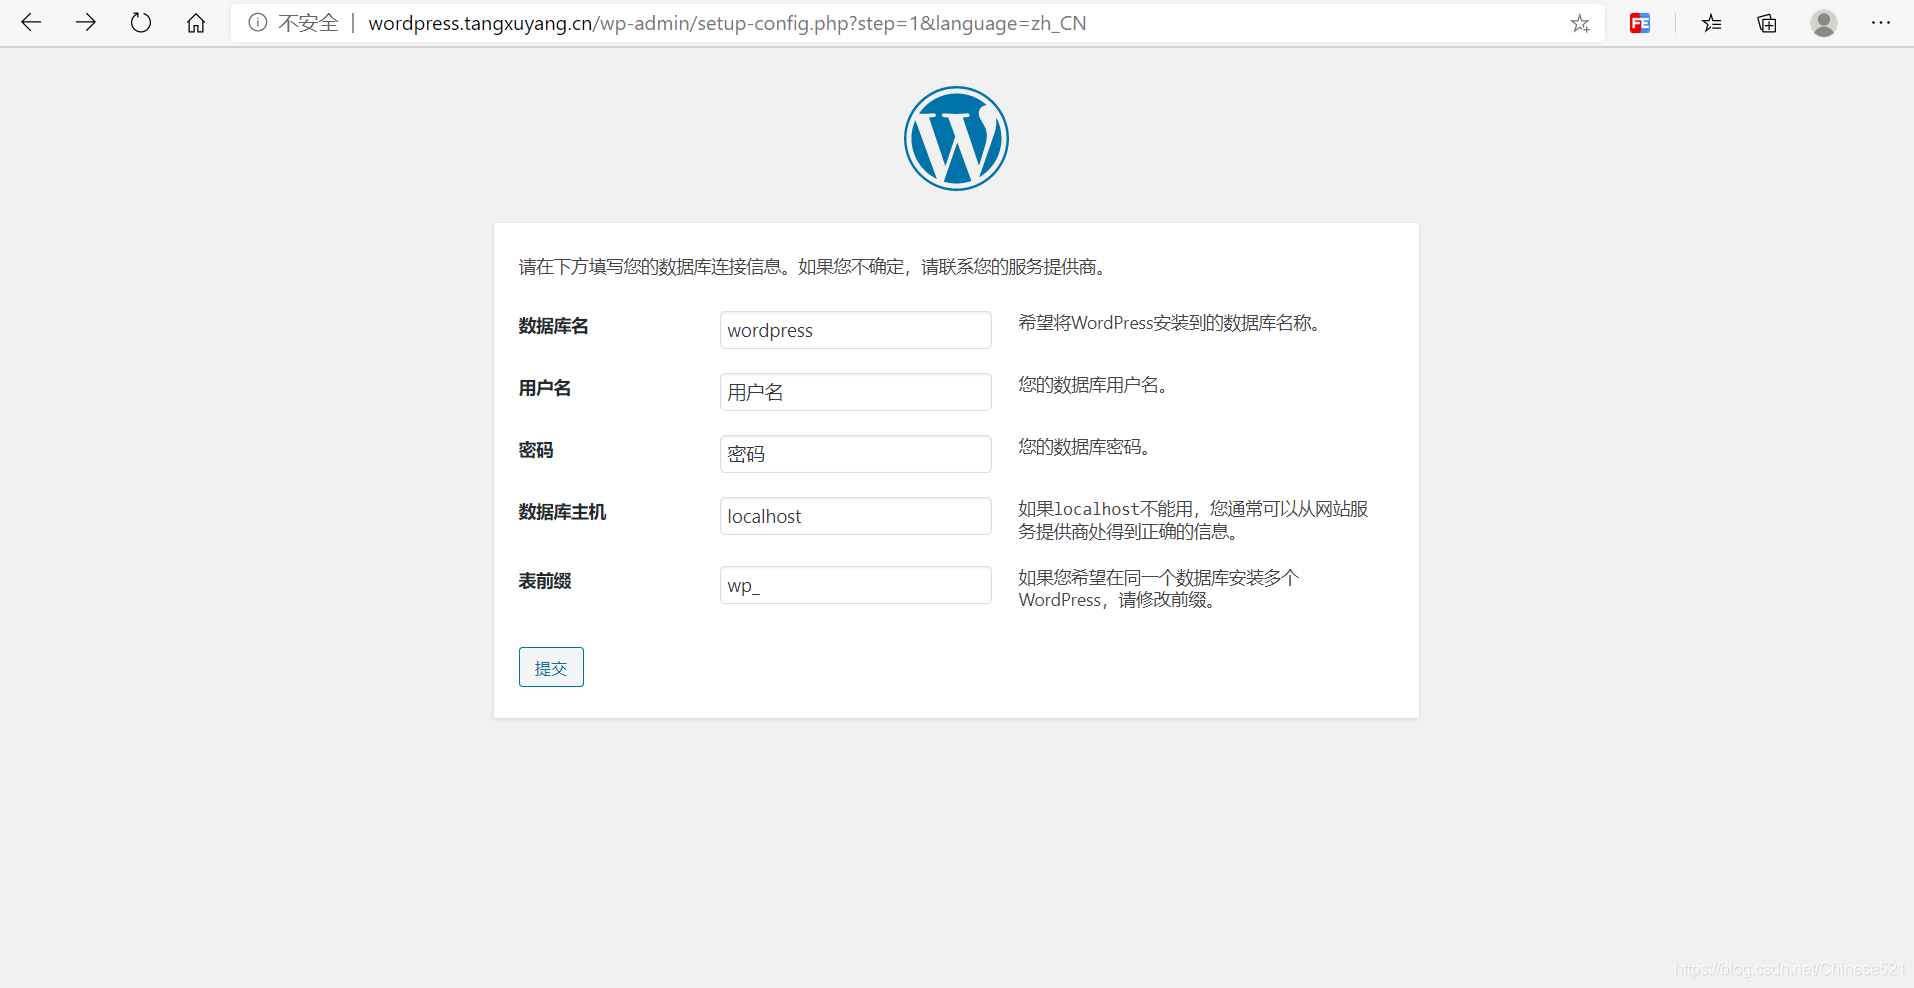
Task: Select the wordpress database name field
Action: click(855, 329)
